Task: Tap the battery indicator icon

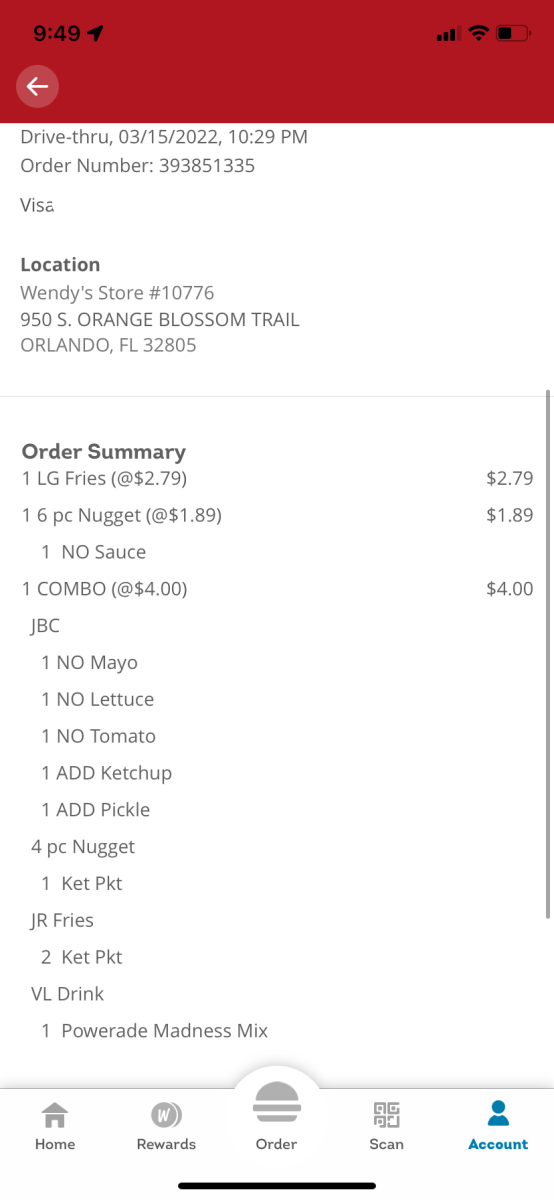Action: (x=513, y=34)
